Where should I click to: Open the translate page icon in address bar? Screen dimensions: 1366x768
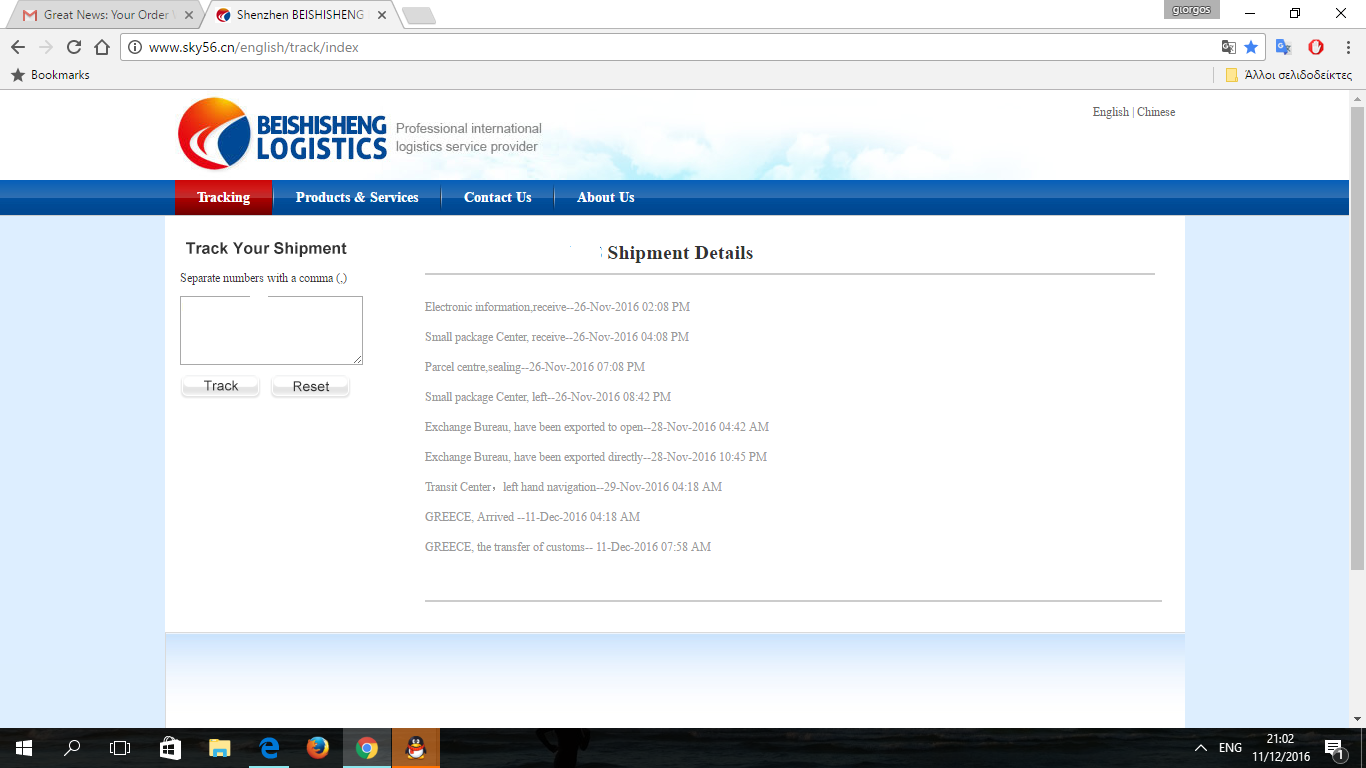click(1228, 47)
